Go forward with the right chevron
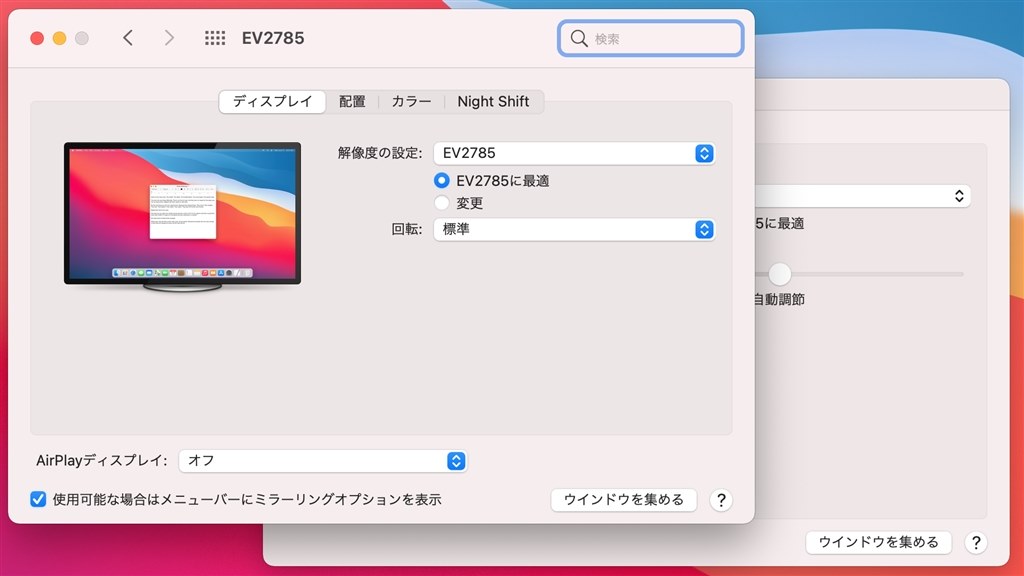This screenshot has height=576, width=1024. [169, 38]
